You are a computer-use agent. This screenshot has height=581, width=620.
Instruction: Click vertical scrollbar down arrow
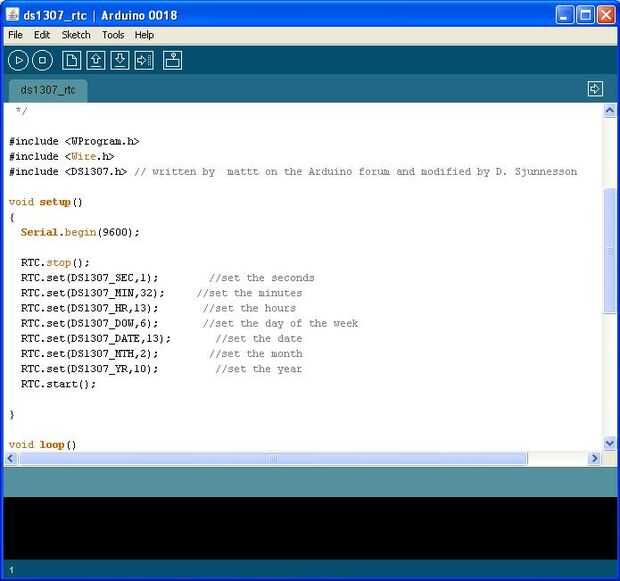tap(610, 443)
